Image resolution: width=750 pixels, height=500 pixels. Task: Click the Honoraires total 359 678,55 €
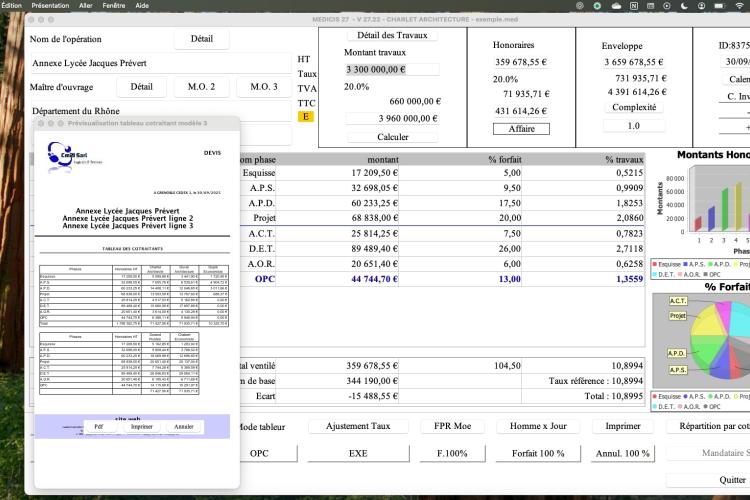coord(521,62)
